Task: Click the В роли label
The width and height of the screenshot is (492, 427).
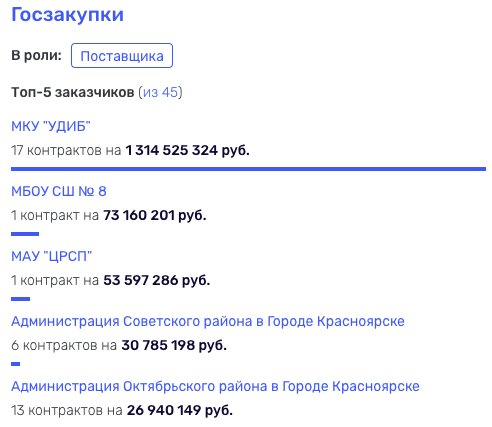Action: [x=37, y=55]
